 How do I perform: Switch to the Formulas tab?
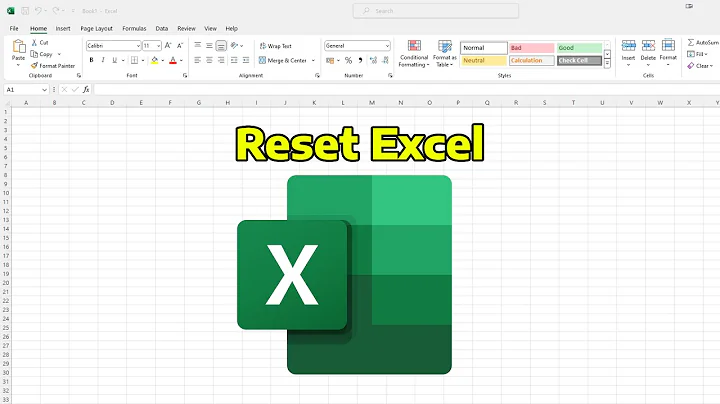tap(134, 28)
